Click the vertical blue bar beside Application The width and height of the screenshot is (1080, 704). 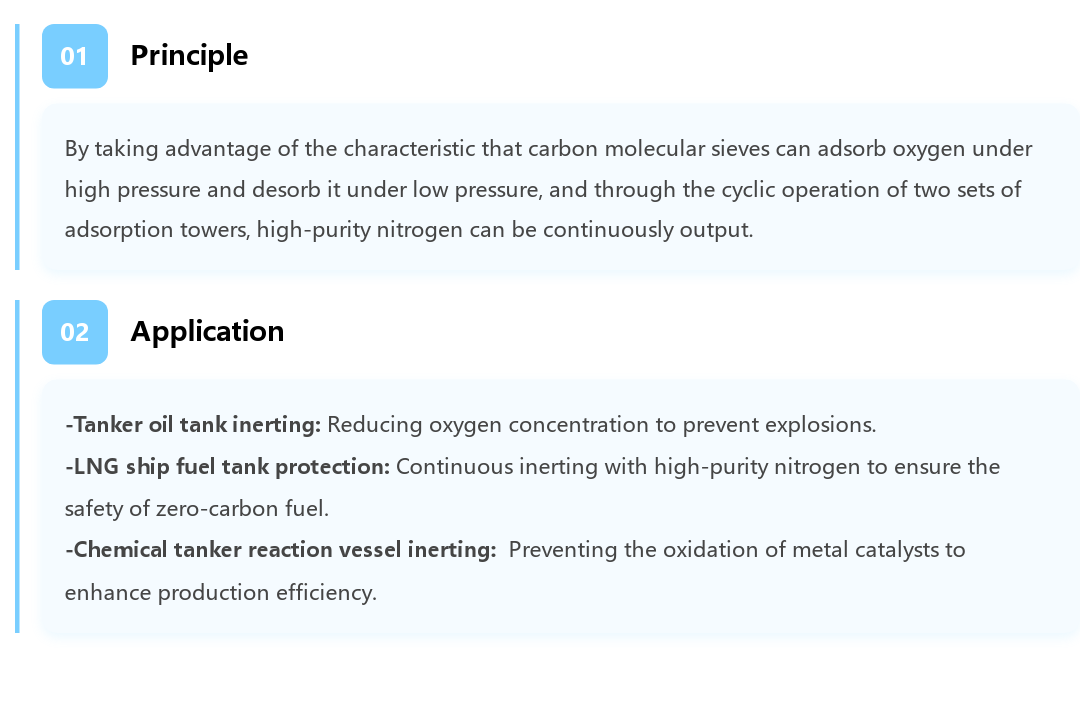pyautogui.click(x=17, y=466)
